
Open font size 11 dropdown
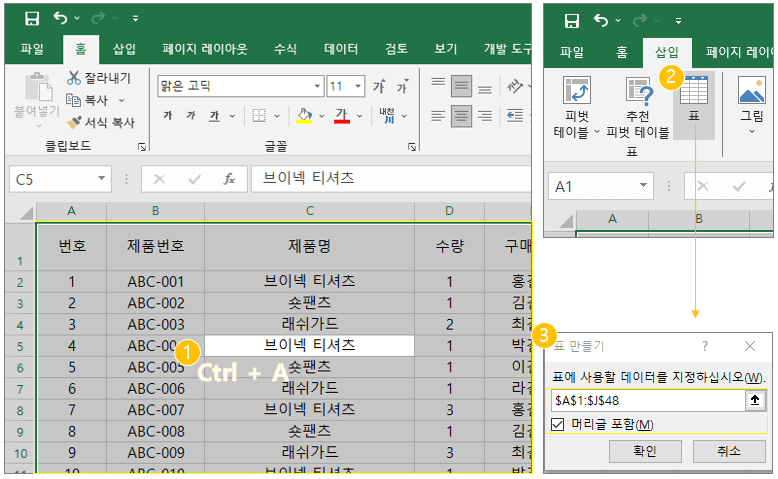[358, 86]
